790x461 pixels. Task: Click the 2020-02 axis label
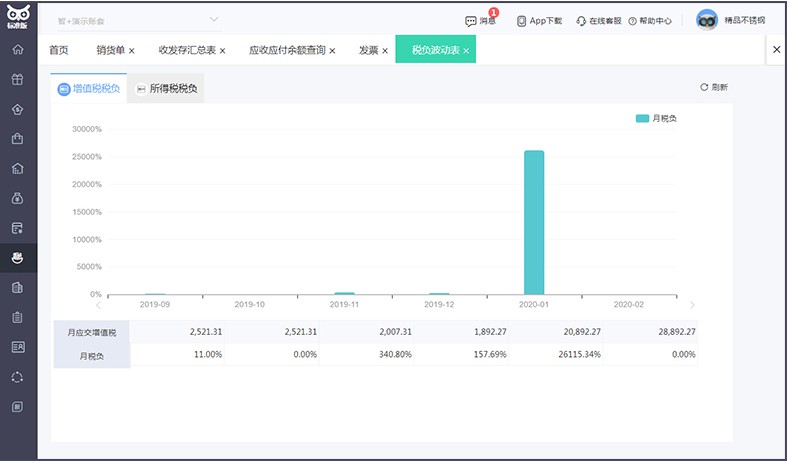[x=628, y=304]
